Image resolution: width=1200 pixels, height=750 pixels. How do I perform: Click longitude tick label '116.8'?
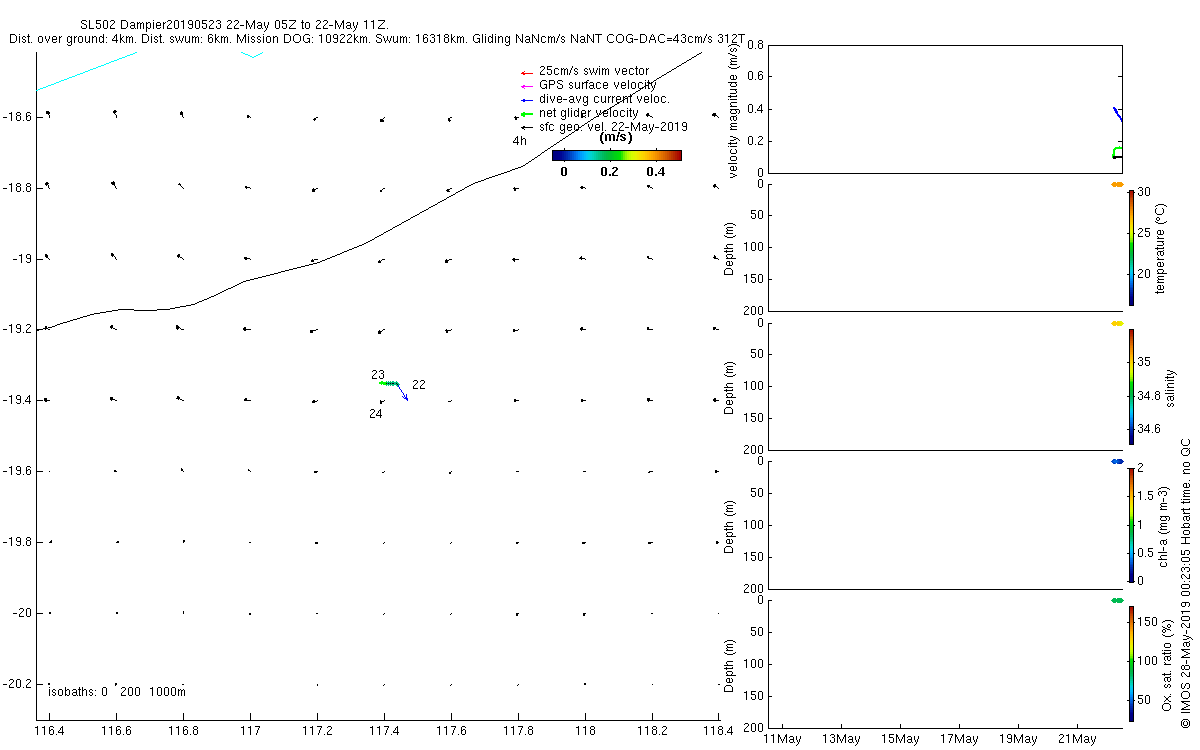pos(183,732)
